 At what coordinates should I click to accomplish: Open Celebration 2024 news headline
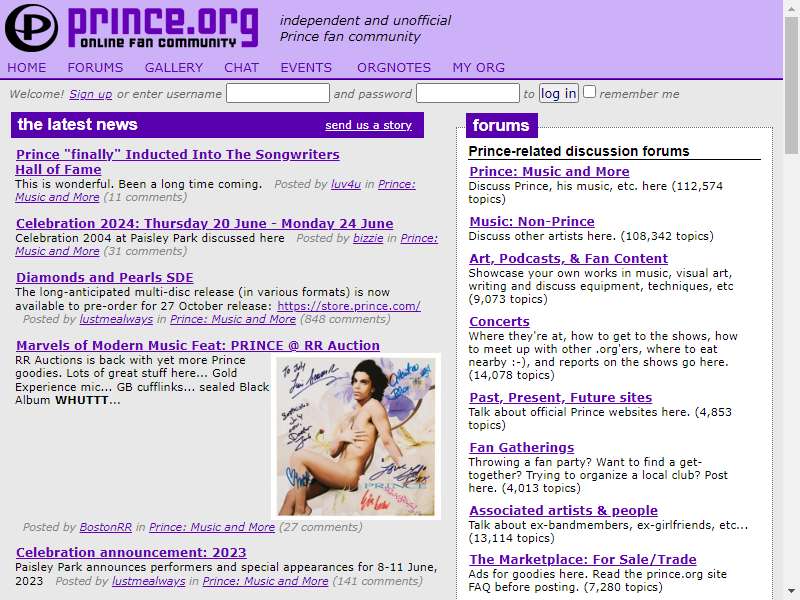tap(205, 223)
